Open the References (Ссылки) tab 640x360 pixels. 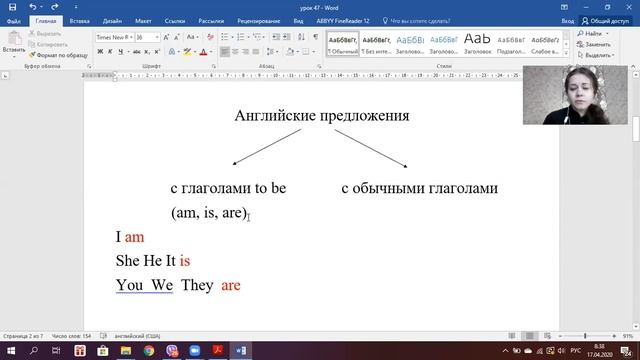[175, 21]
